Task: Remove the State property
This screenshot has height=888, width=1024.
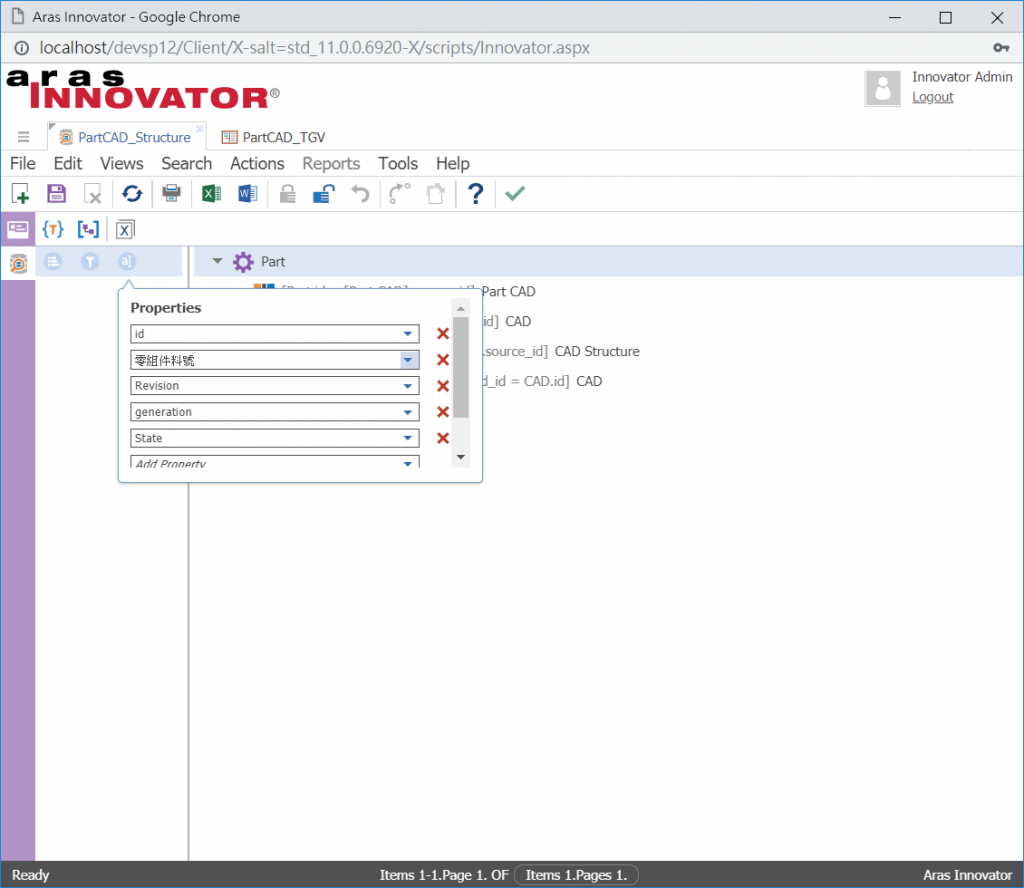Action: pyautogui.click(x=443, y=438)
